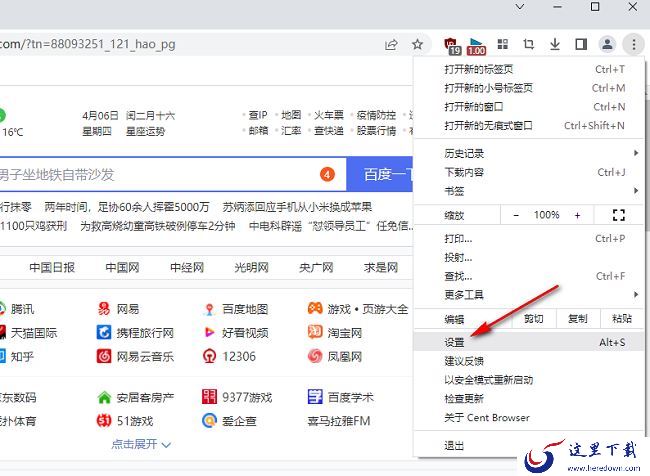Open the red shield ad-blocker extension

(452, 46)
